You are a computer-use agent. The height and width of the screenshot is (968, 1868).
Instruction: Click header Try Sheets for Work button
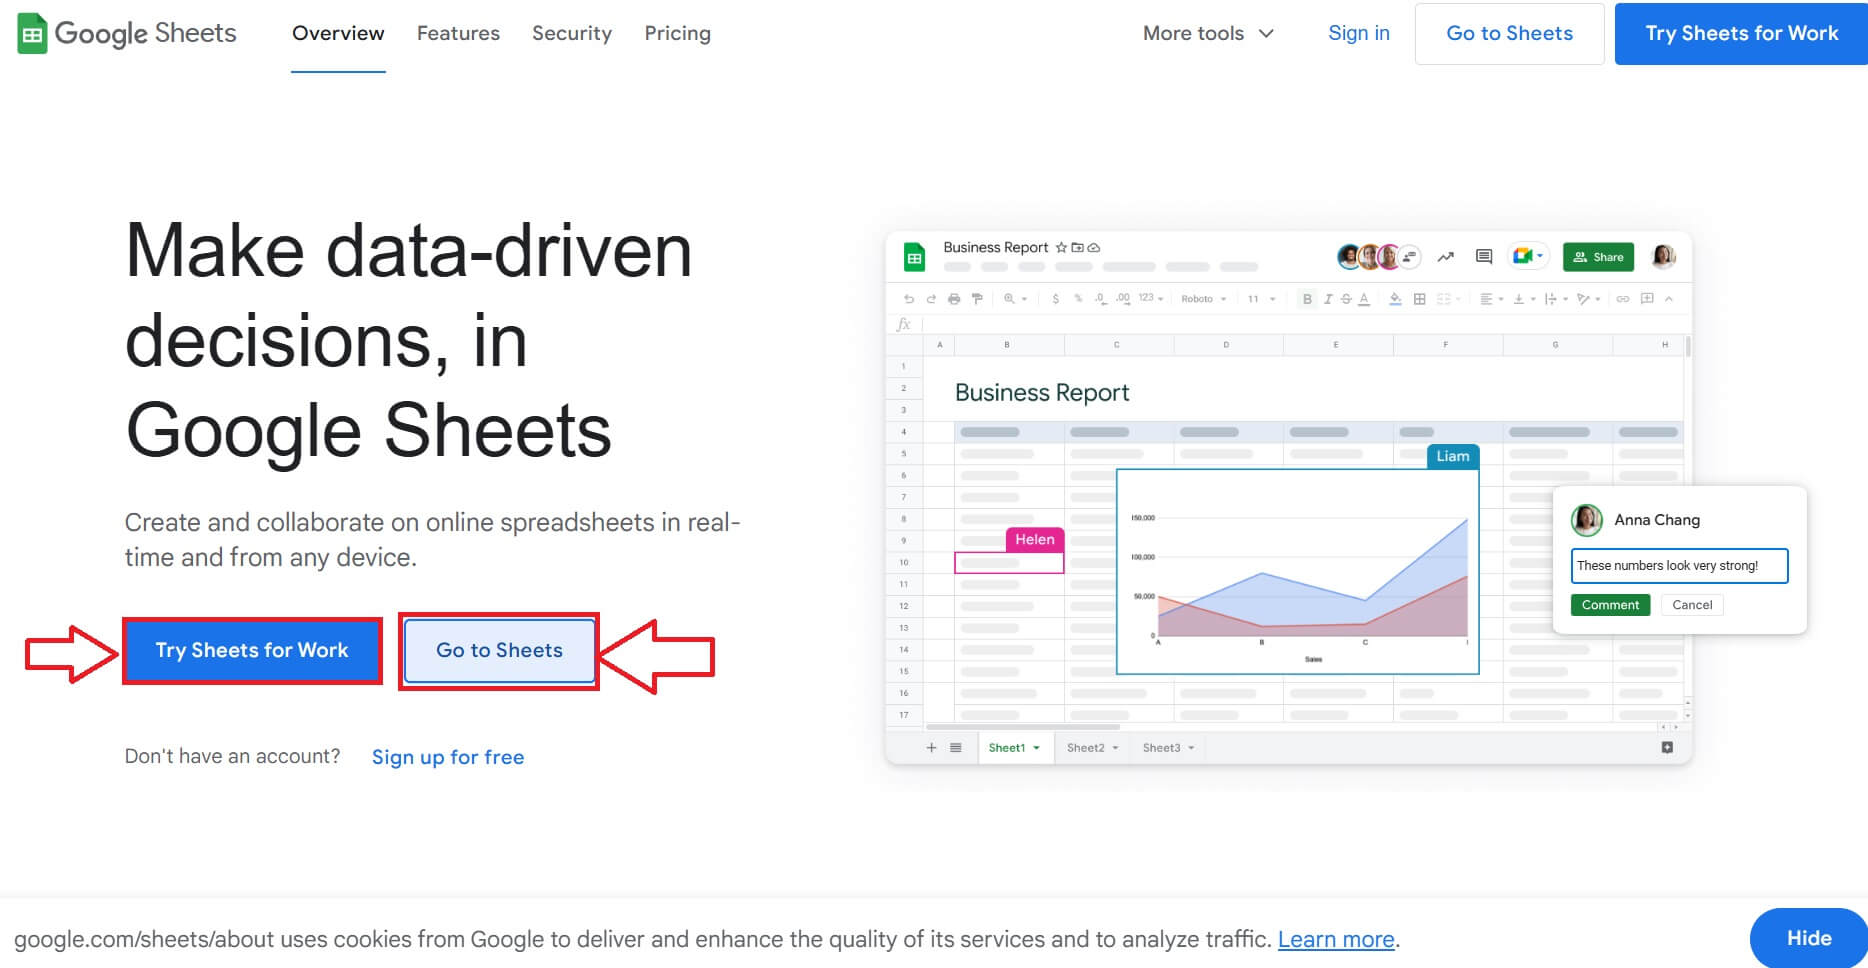tap(1741, 33)
